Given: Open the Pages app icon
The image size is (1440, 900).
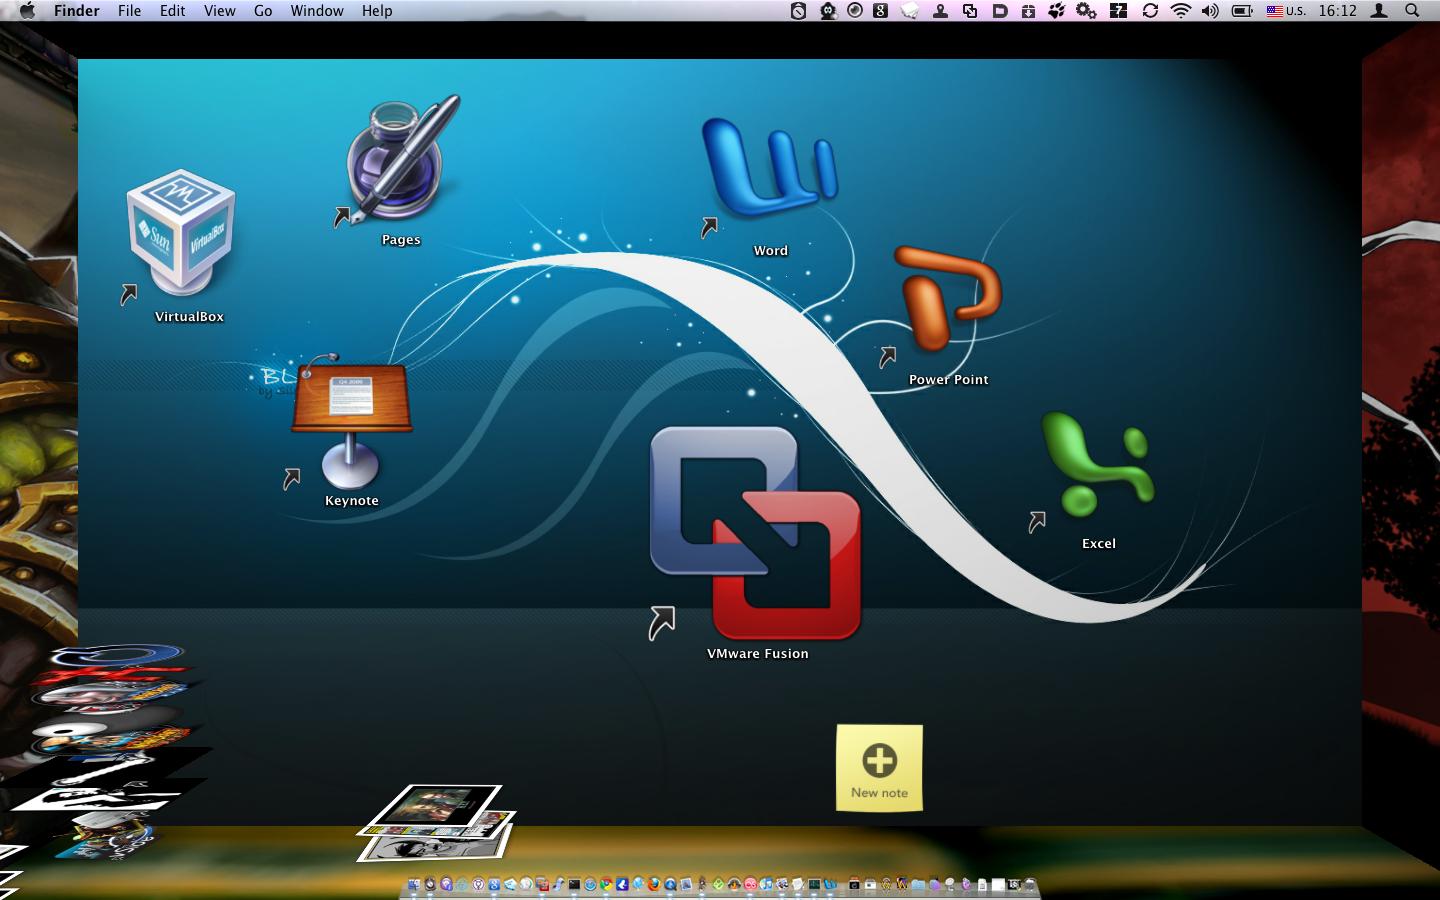Looking at the screenshot, I should (x=401, y=158).
